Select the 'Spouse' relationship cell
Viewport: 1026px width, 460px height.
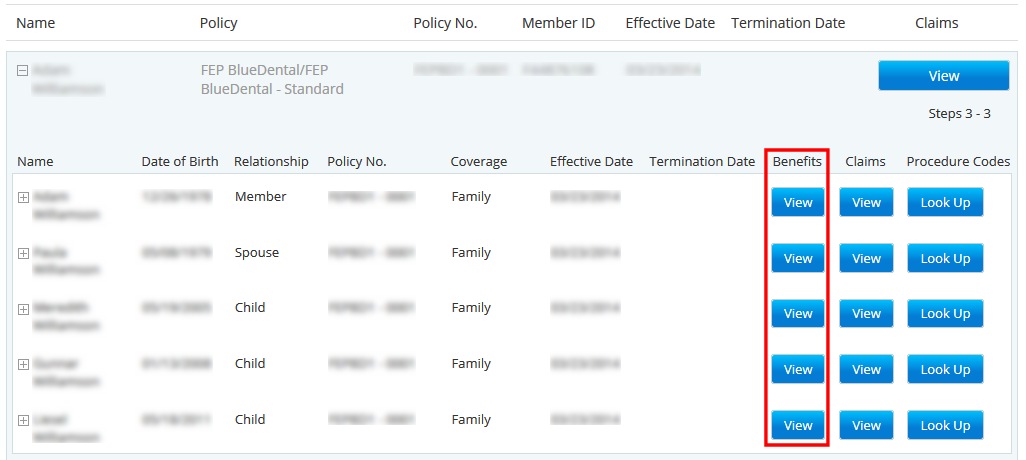click(x=256, y=253)
